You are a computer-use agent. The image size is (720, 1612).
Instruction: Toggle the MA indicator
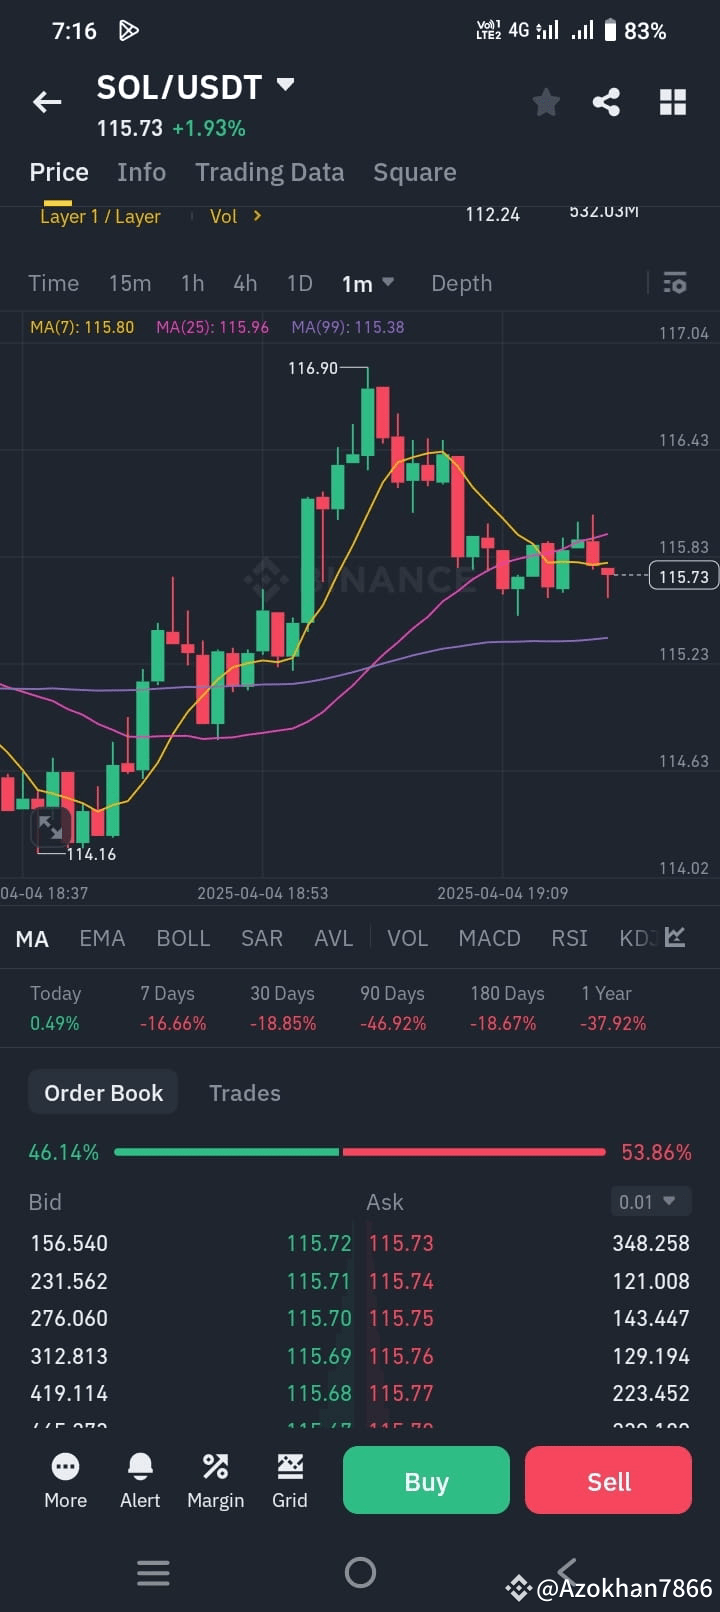click(x=32, y=939)
